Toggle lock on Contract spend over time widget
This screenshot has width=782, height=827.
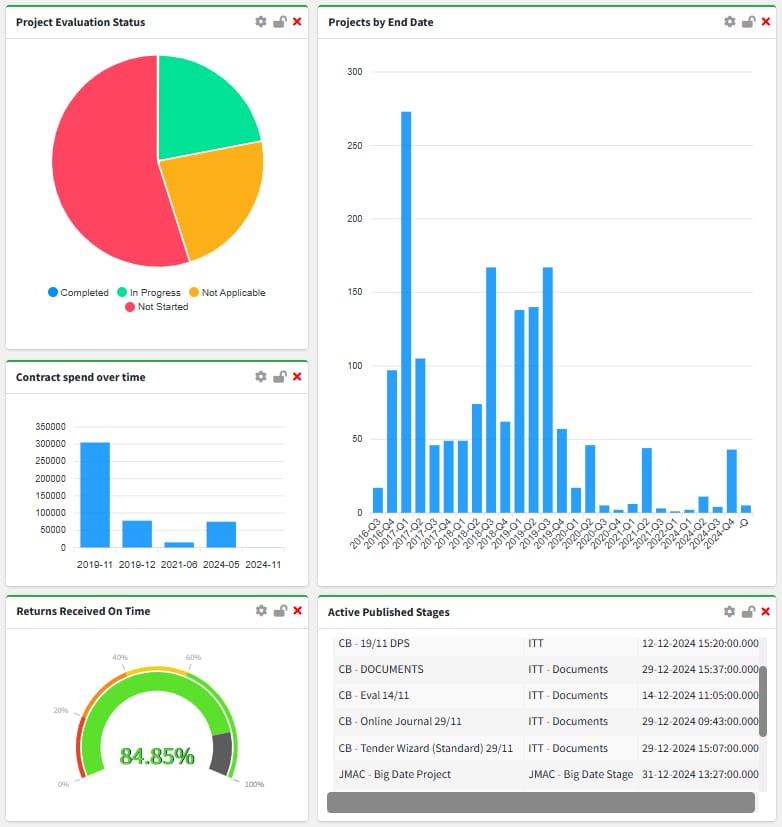tap(280, 377)
